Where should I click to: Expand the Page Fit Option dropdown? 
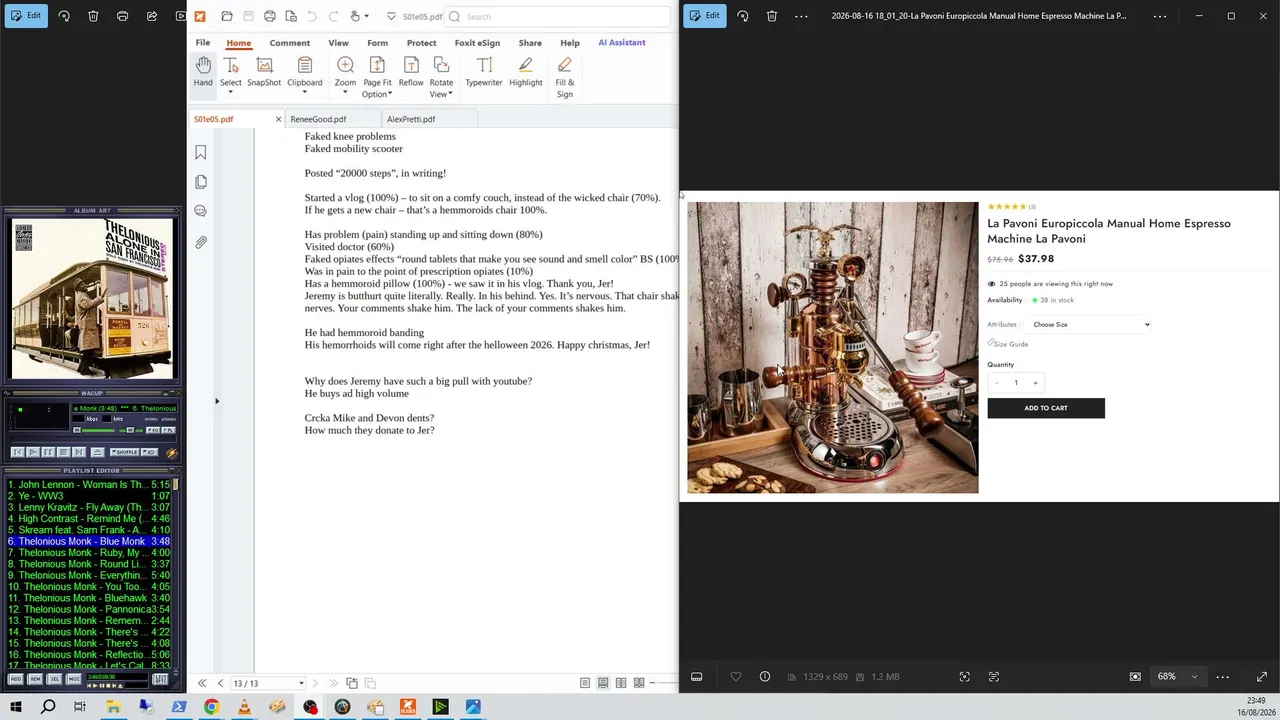coord(391,95)
